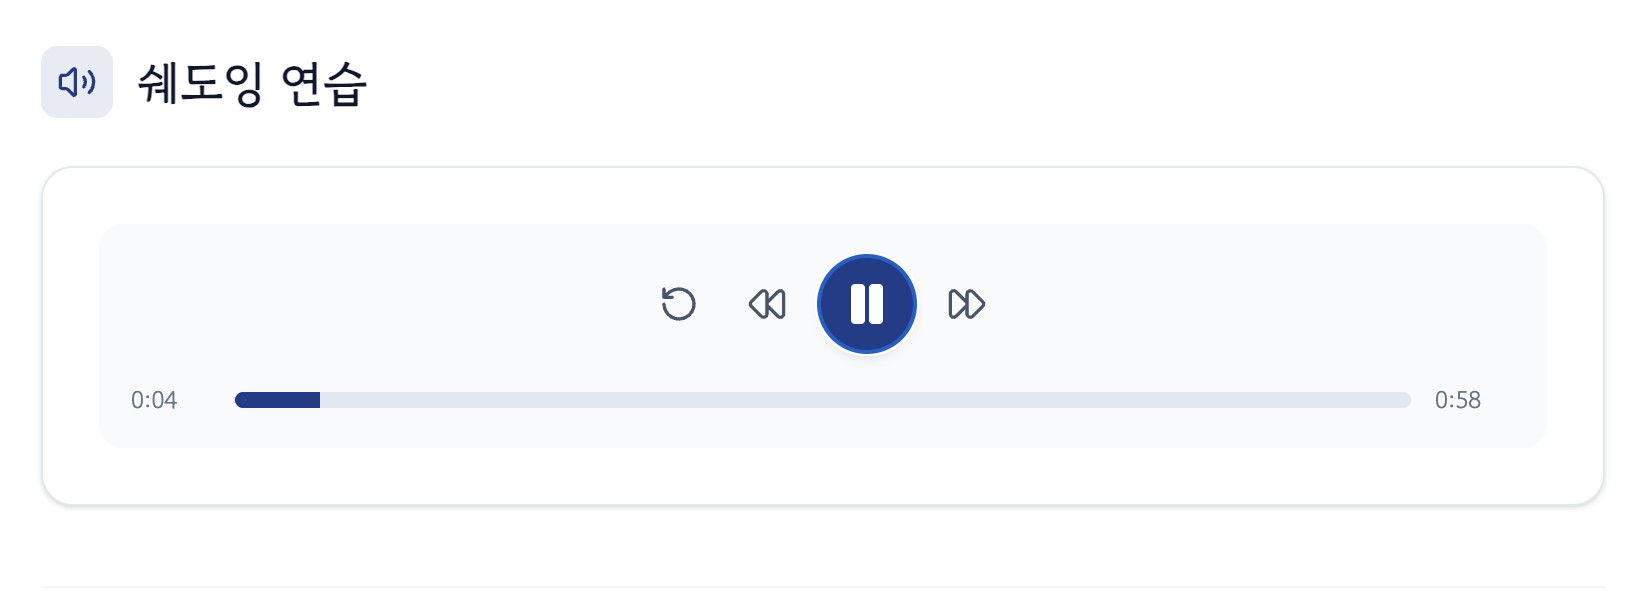Pause the shadowing audio playback
This screenshot has width=1644, height=596.
[866, 304]
